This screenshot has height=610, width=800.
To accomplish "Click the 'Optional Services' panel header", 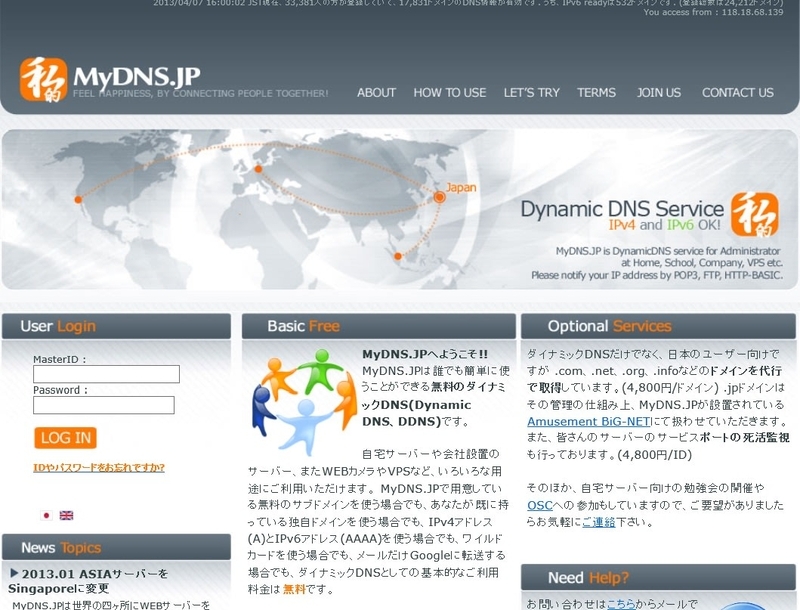I will (658, 326).
